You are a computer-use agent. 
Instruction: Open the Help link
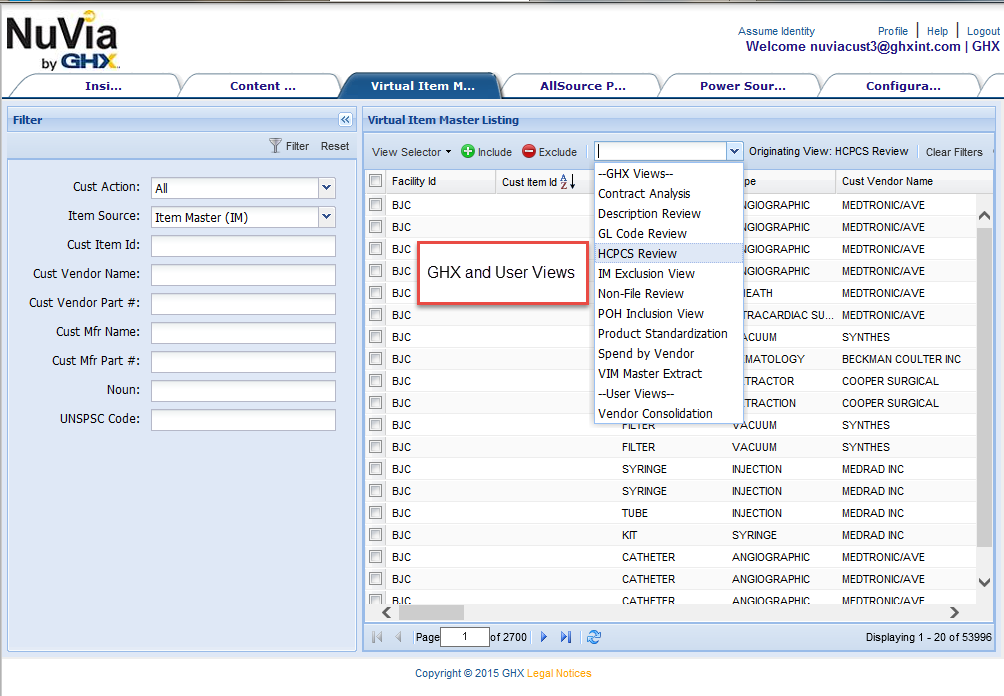coord(937,31)
